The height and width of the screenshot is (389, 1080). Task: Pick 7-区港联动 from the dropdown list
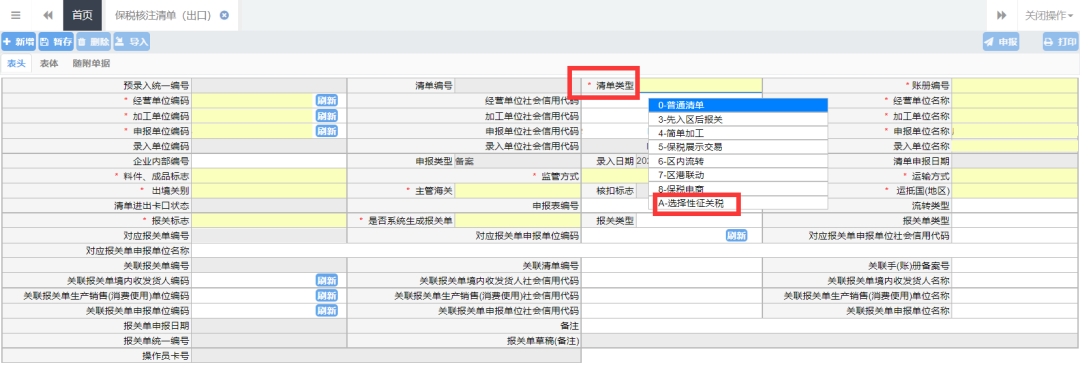click(x=738, y=175)
